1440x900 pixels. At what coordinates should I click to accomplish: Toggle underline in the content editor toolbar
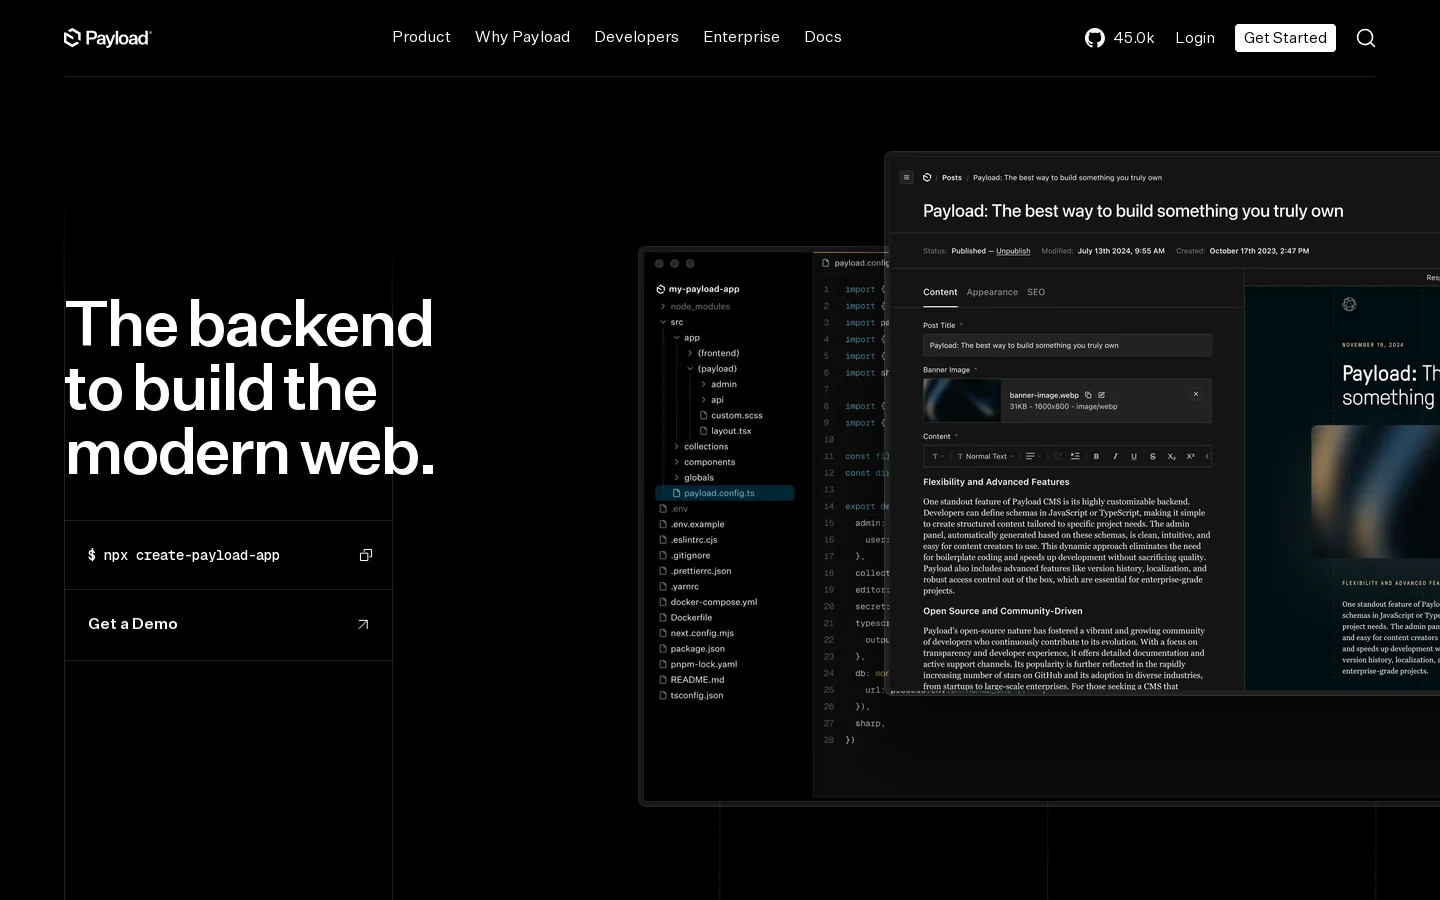pos(1134,456)
